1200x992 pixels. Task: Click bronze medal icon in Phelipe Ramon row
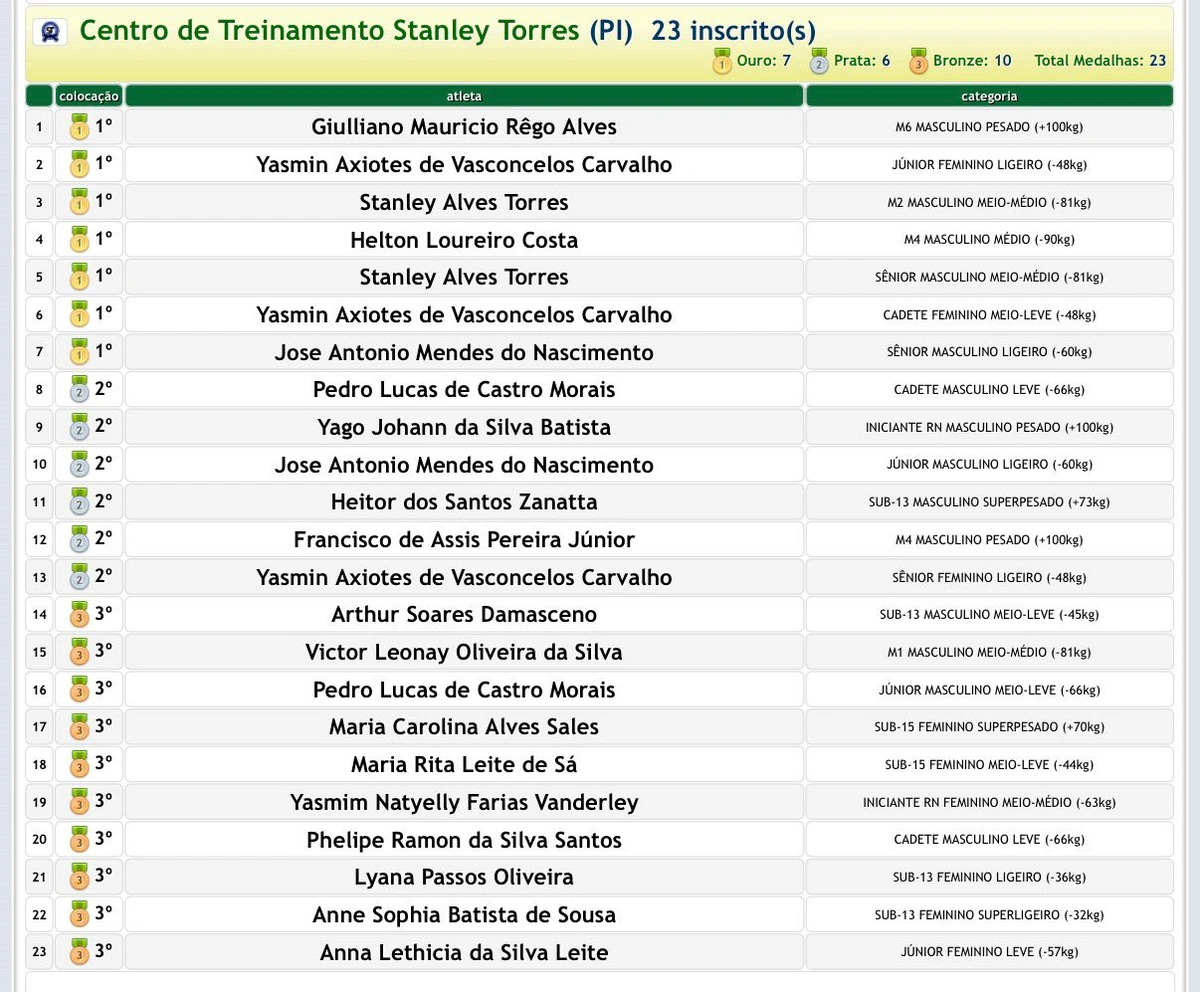(x=79, y=840)
